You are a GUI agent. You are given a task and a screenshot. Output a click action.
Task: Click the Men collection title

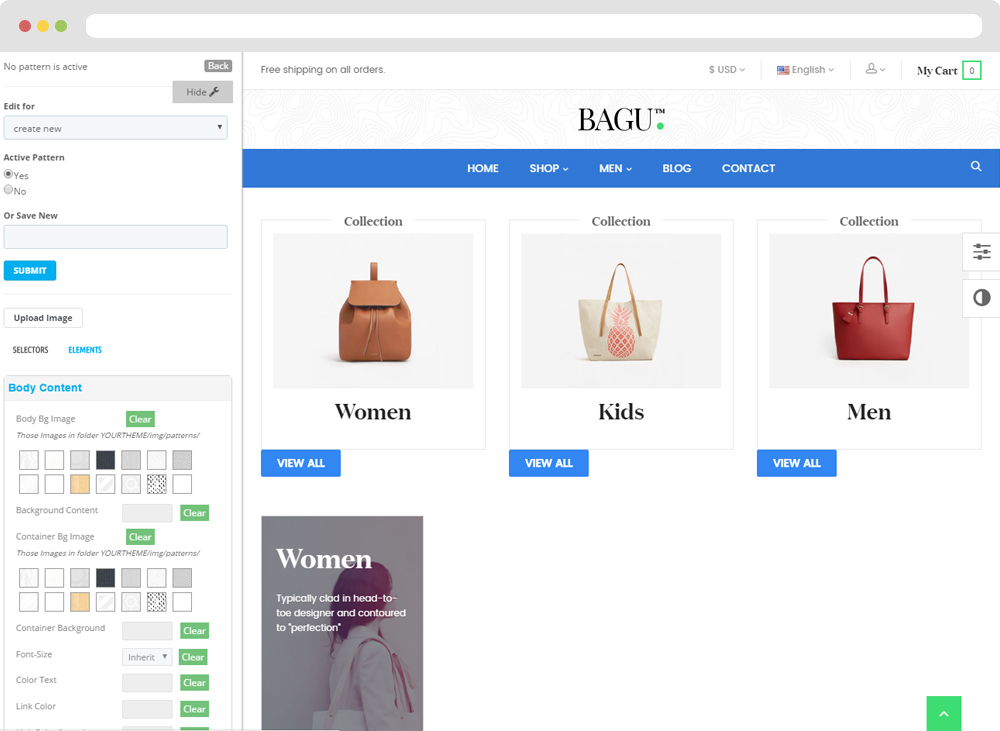[x=869, y=411]
